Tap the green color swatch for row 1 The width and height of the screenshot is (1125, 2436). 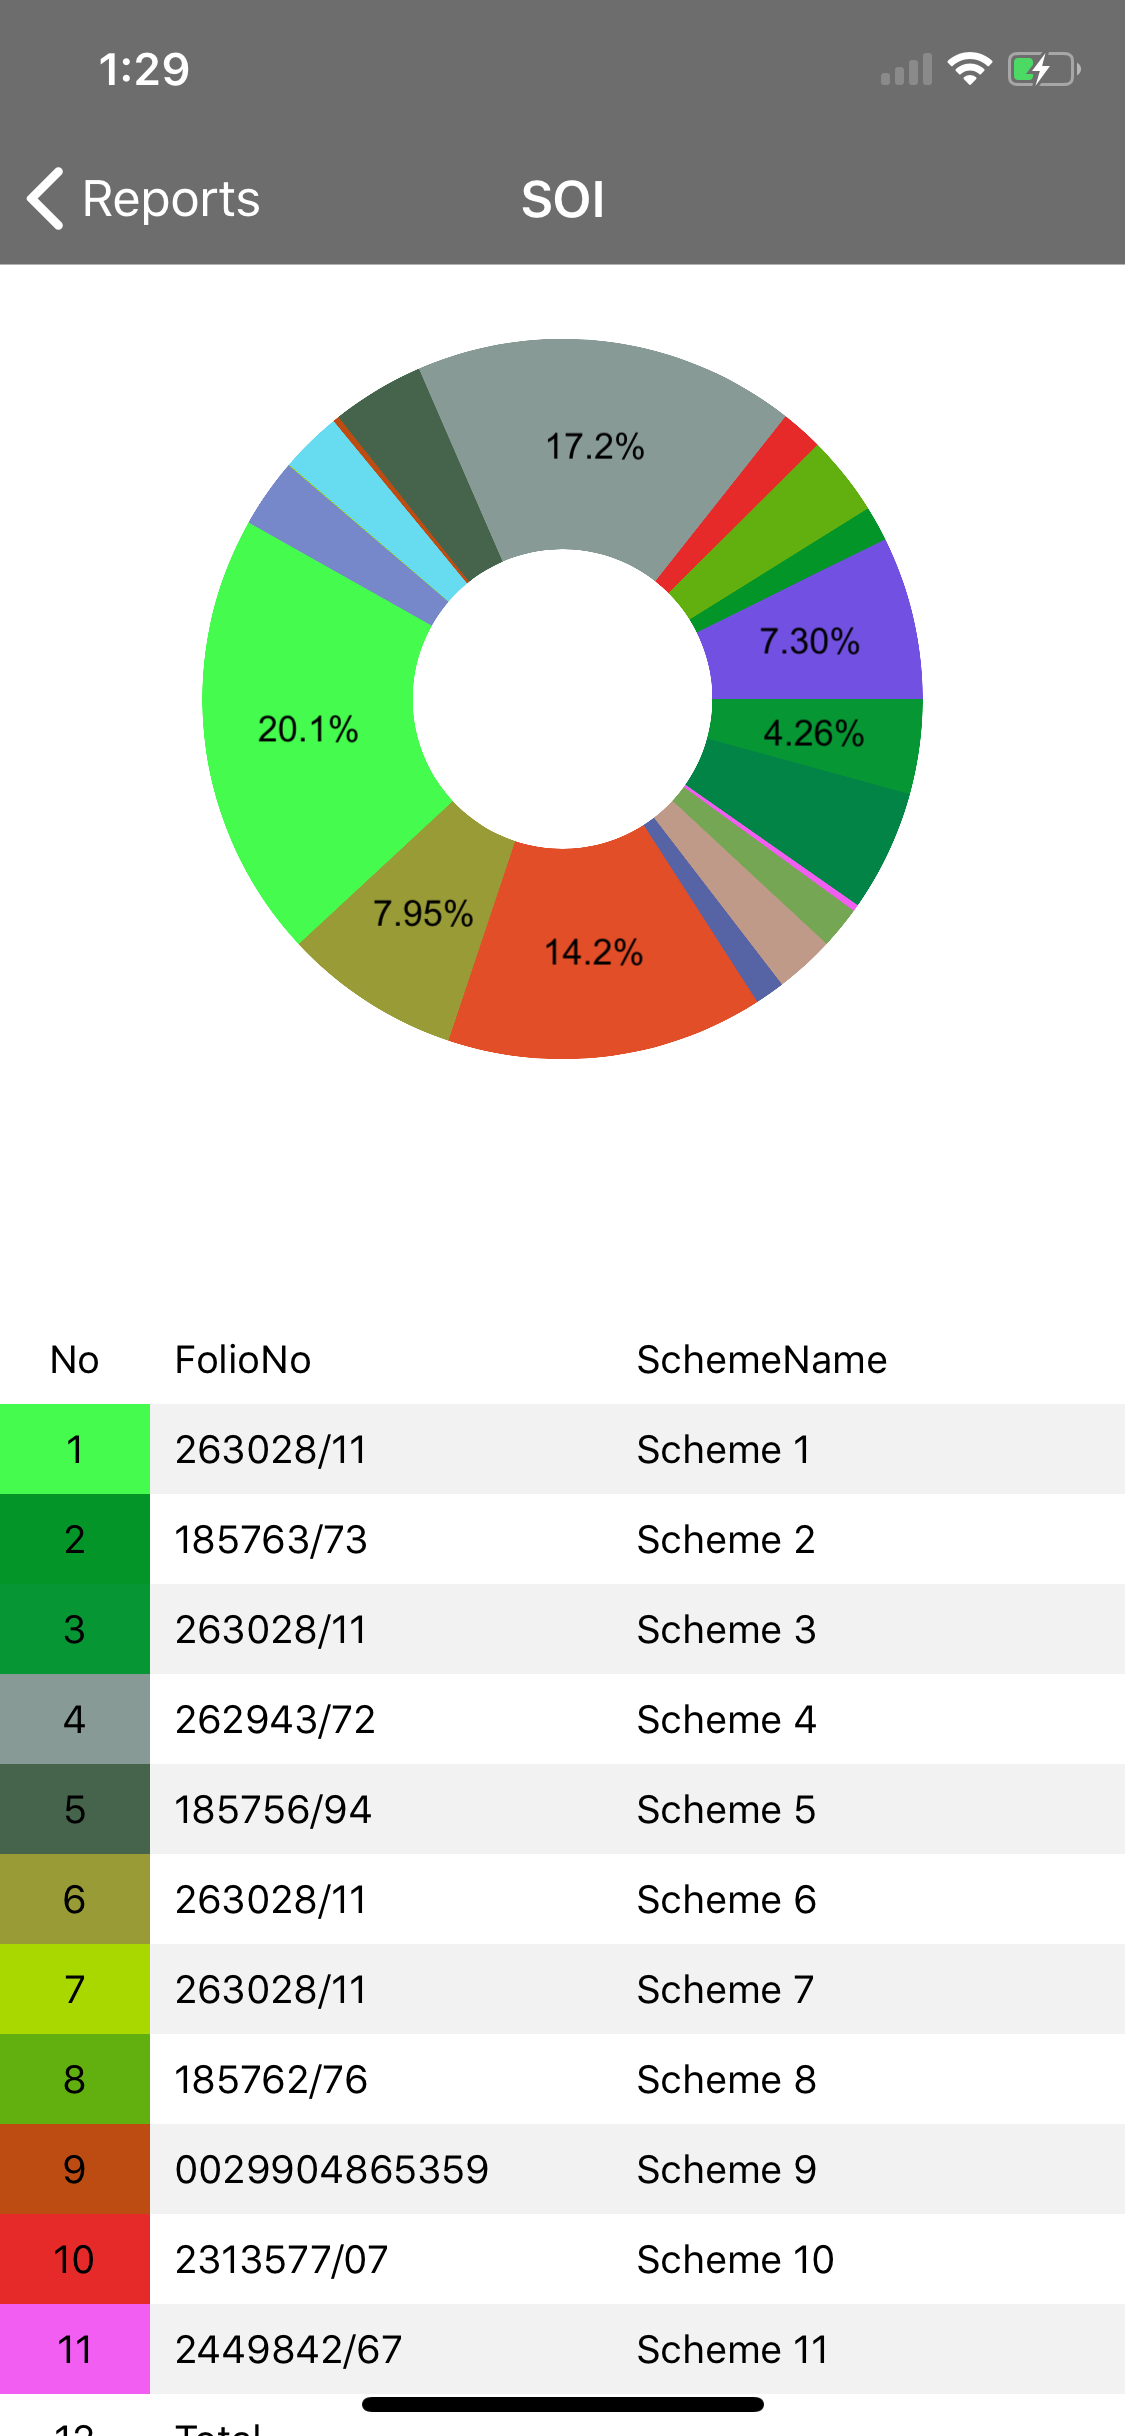tap(74, 1449)
